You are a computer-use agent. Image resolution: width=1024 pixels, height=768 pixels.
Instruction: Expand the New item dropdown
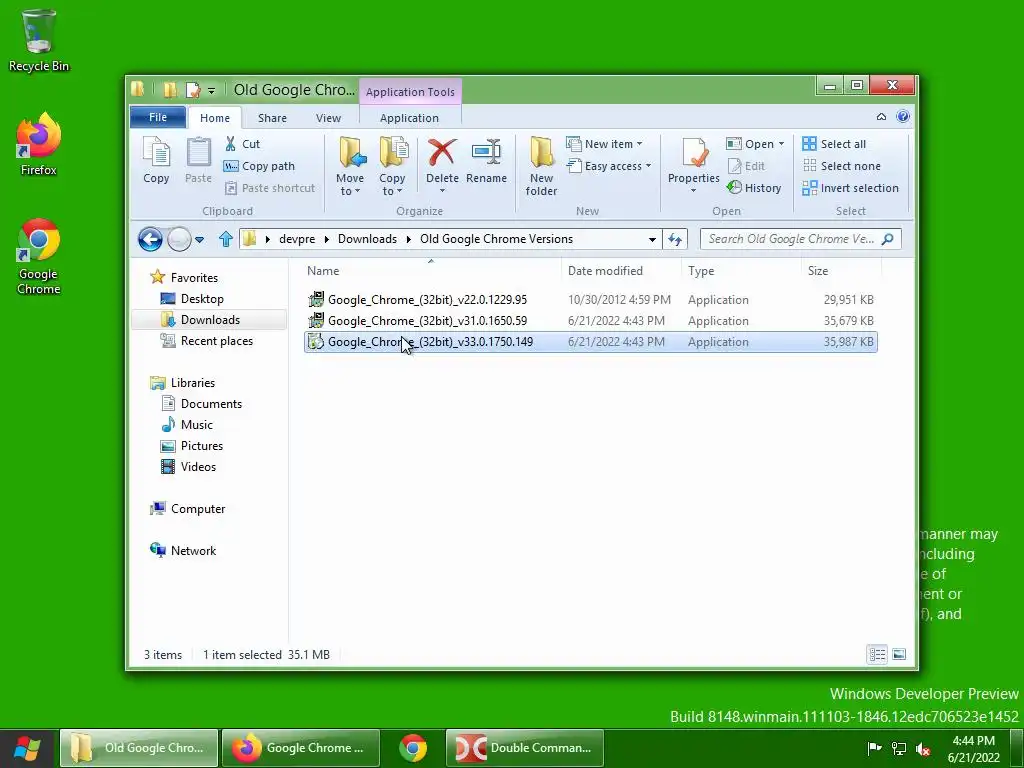(639, 144)
